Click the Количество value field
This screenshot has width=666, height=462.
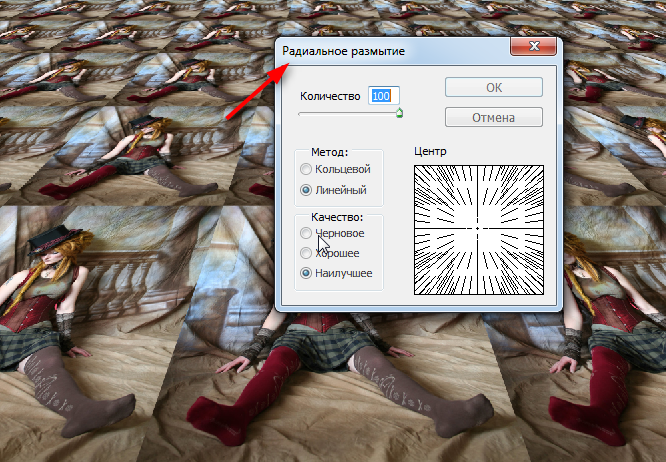(x=384, y=96)
